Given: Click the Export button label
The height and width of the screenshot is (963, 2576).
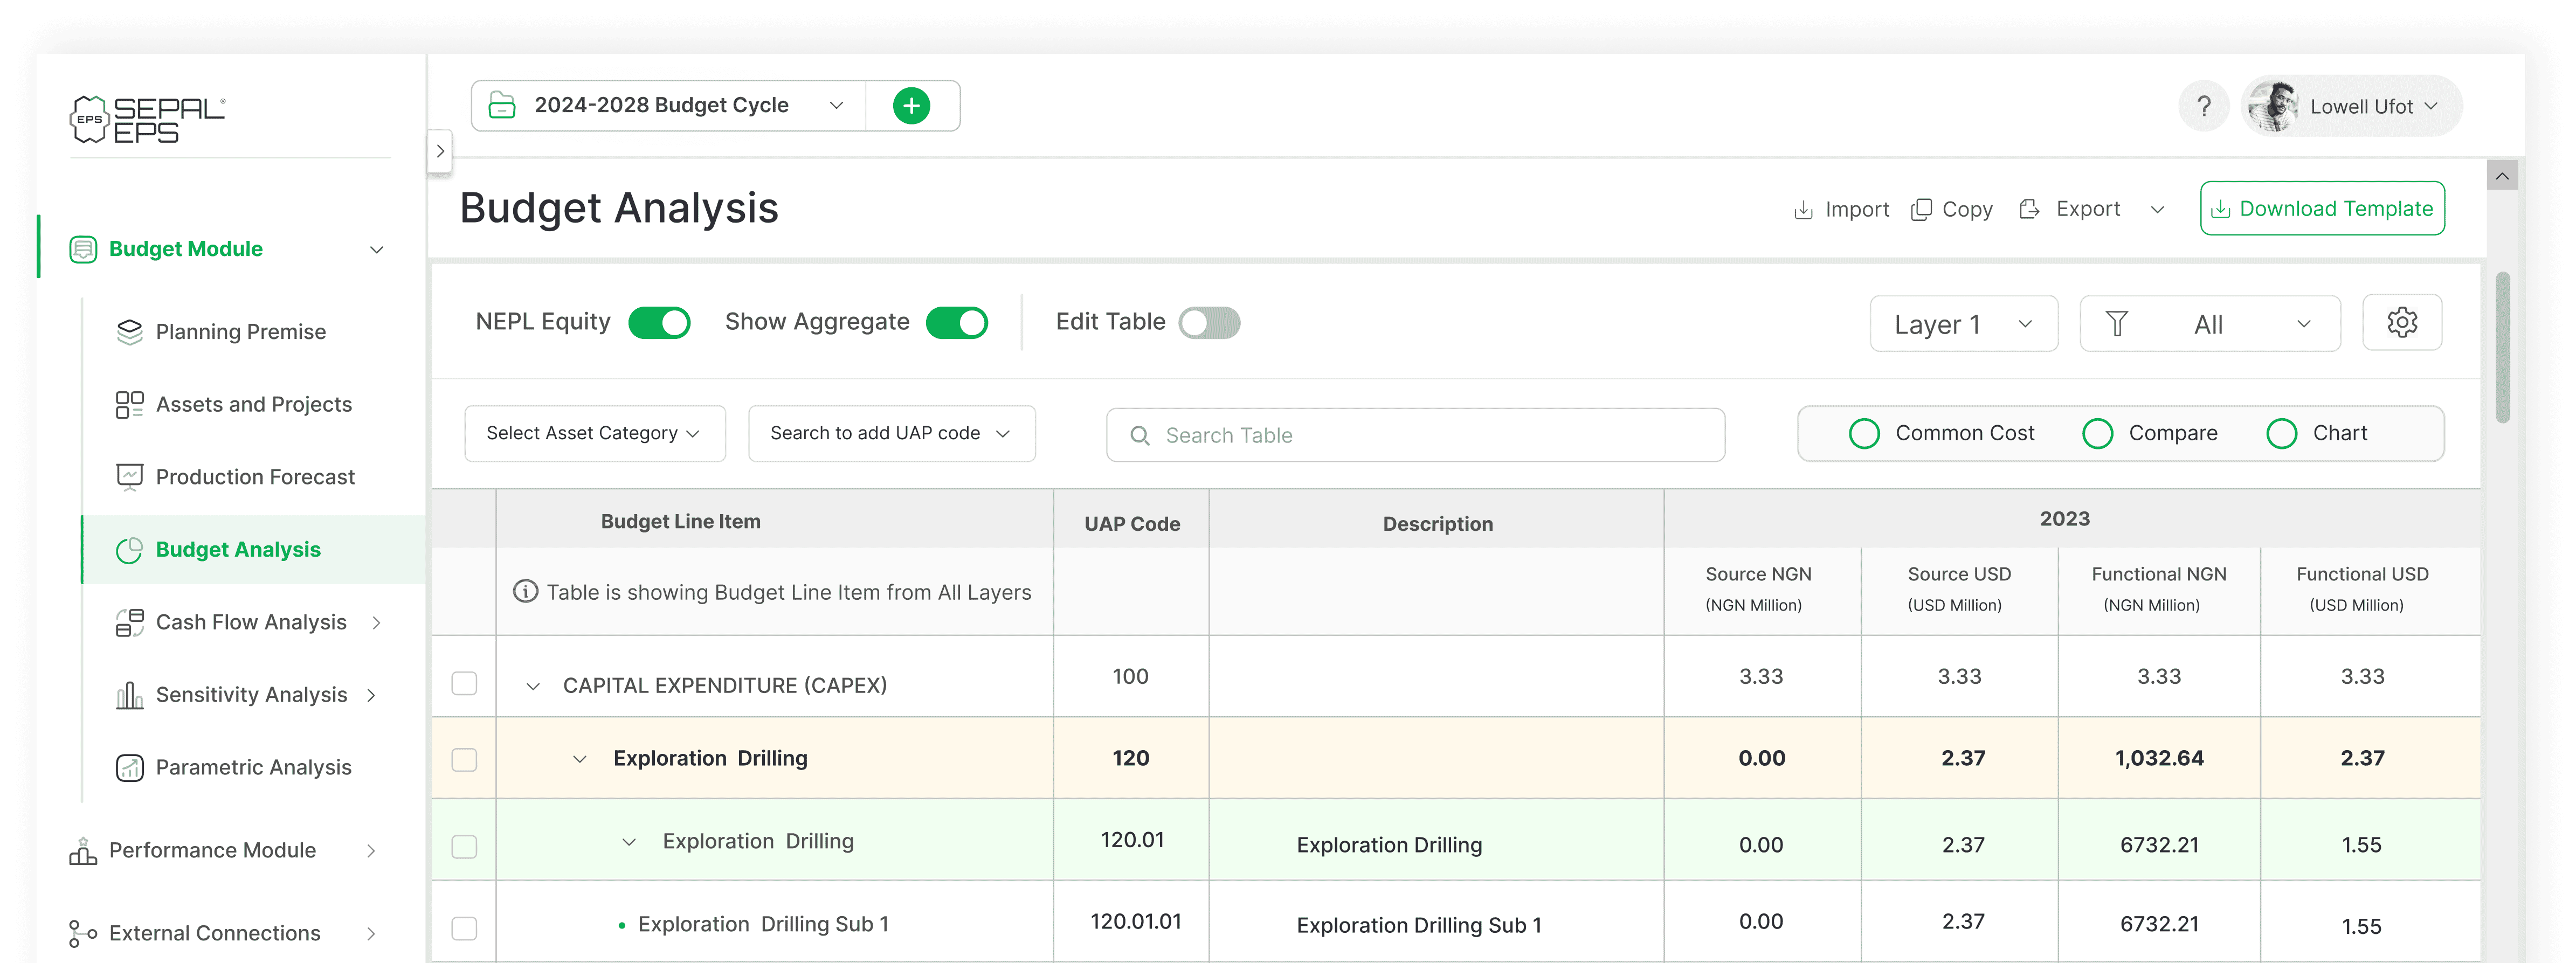Looking at the screenshot, I should 2087,209.
